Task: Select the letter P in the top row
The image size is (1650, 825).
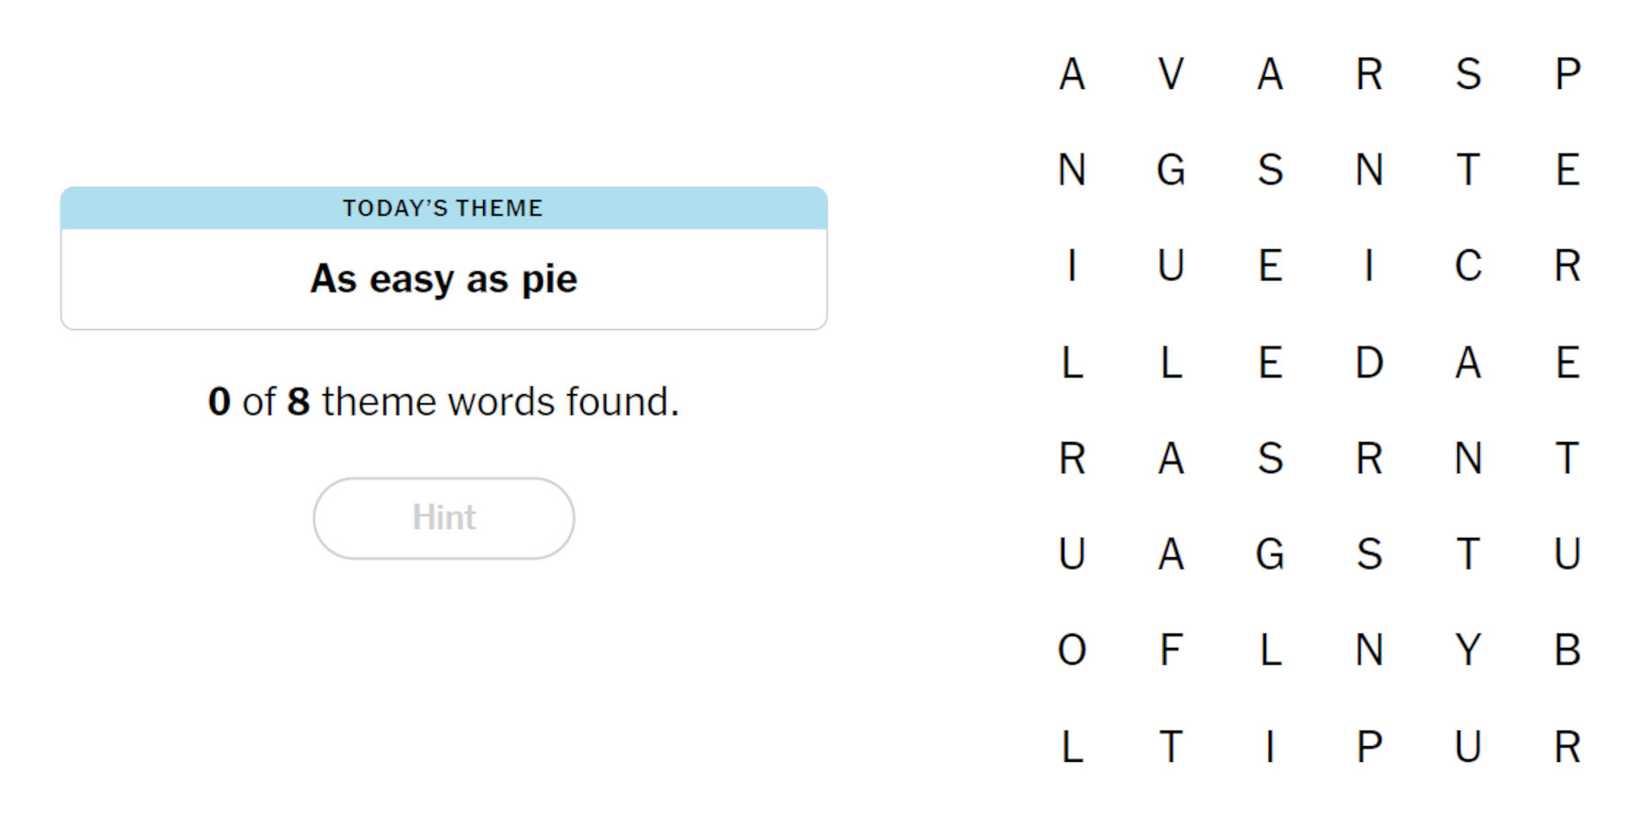Action: click(1567, 74)
